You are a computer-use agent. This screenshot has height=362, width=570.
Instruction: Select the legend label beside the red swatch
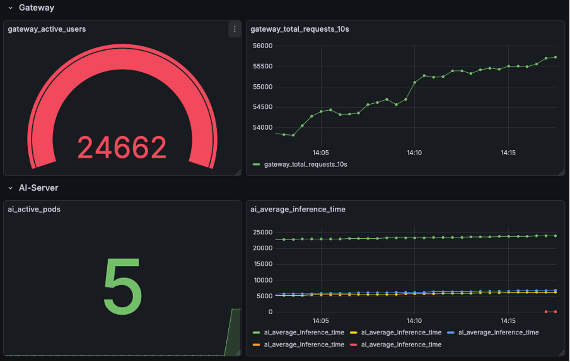(401, 345)
